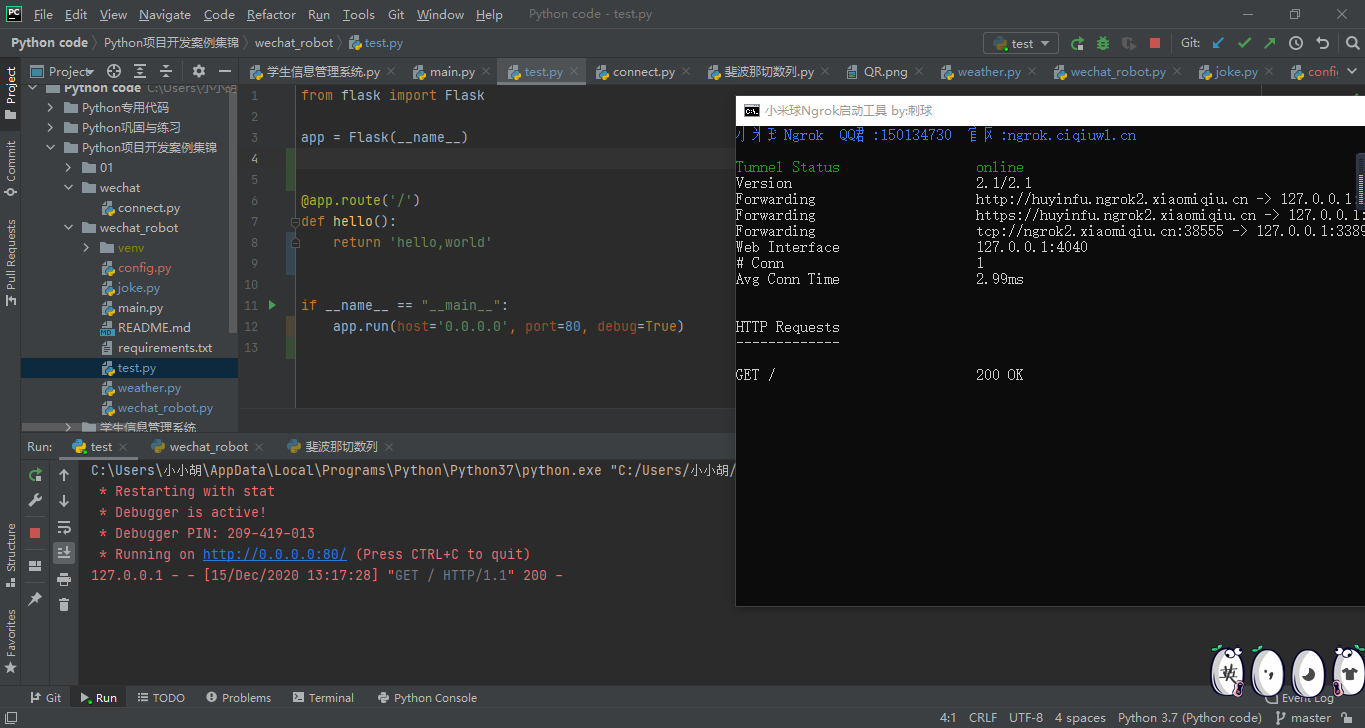Open the Refactor menu

271,15
